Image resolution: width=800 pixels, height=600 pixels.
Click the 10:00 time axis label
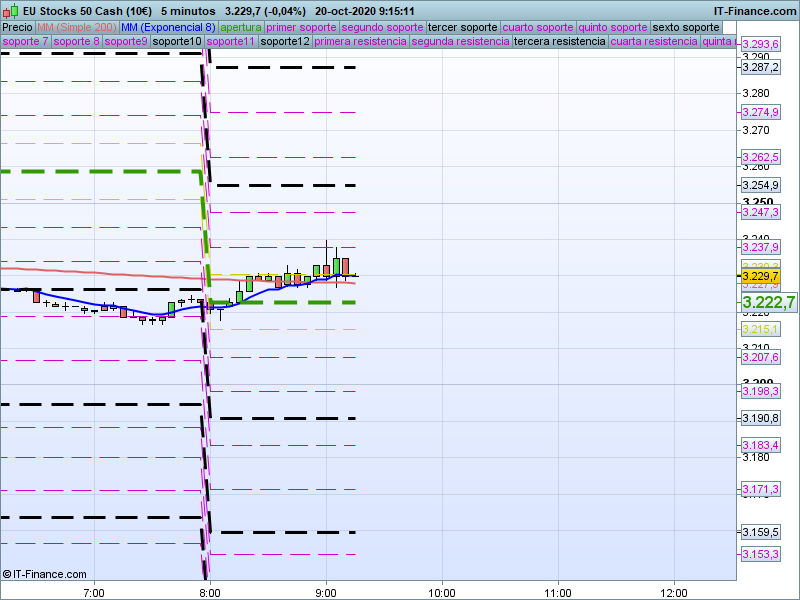click(442, 593)
